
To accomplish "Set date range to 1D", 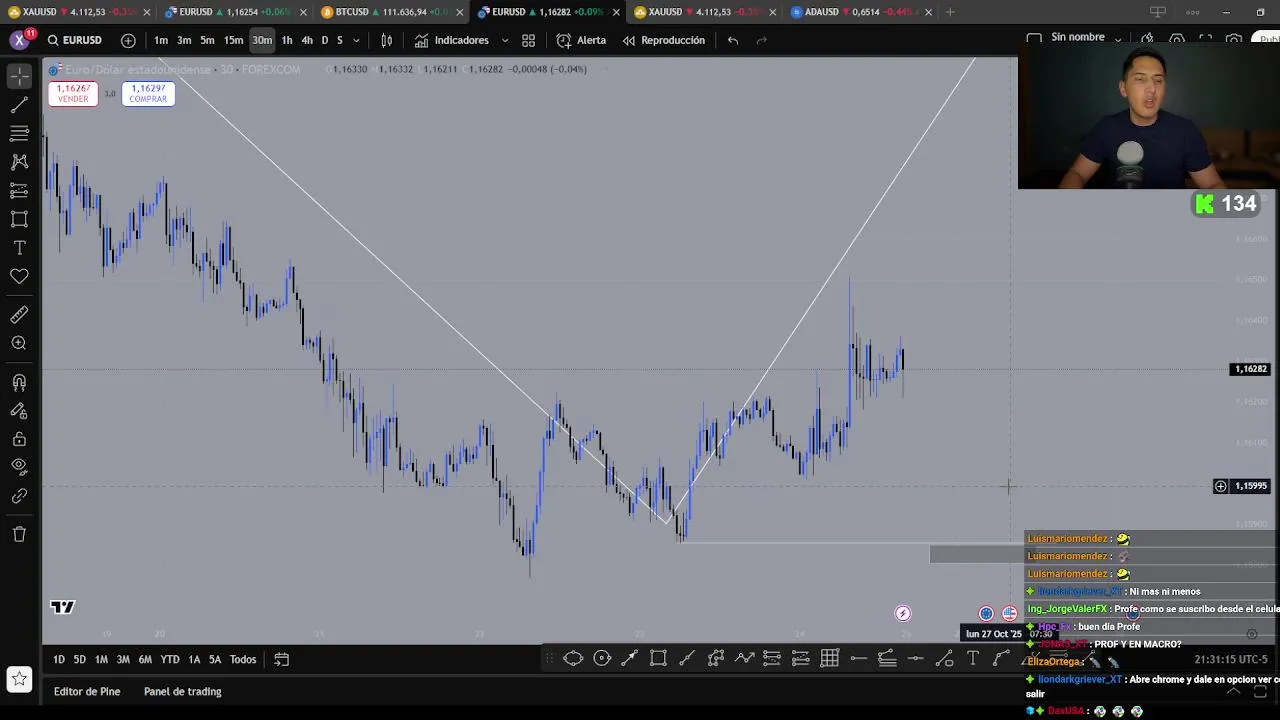I will 58,659.
